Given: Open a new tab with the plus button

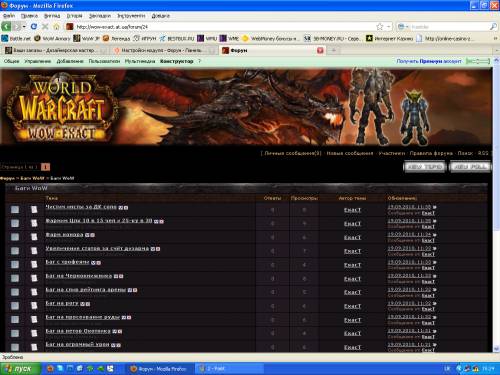Looking at the screenshot, I should coord(334,50).
